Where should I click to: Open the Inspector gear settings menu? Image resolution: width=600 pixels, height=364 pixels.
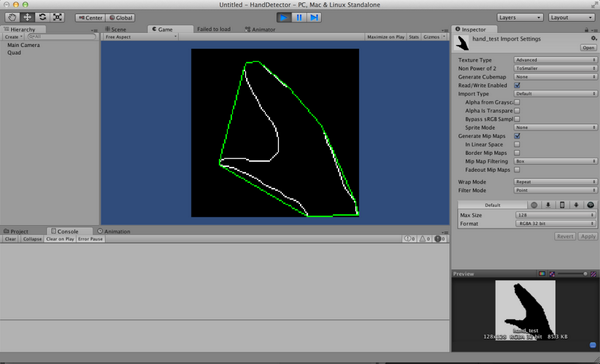coord(593,38)
